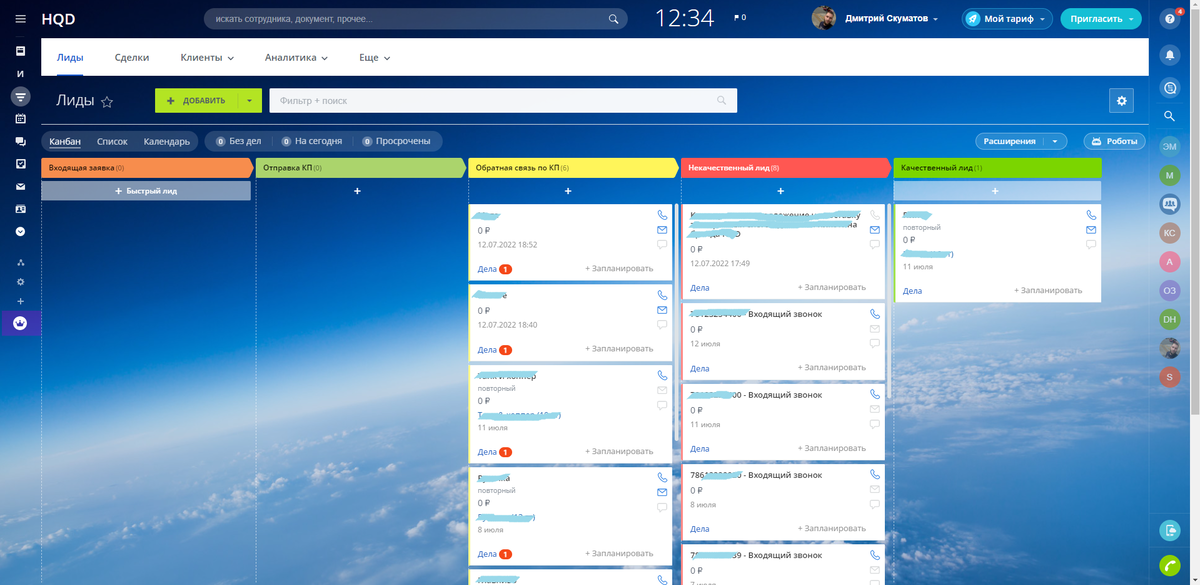Open the calendar icon in left sidebar
Viewport: 1200px width, 585px height.
tap(20, 119)
